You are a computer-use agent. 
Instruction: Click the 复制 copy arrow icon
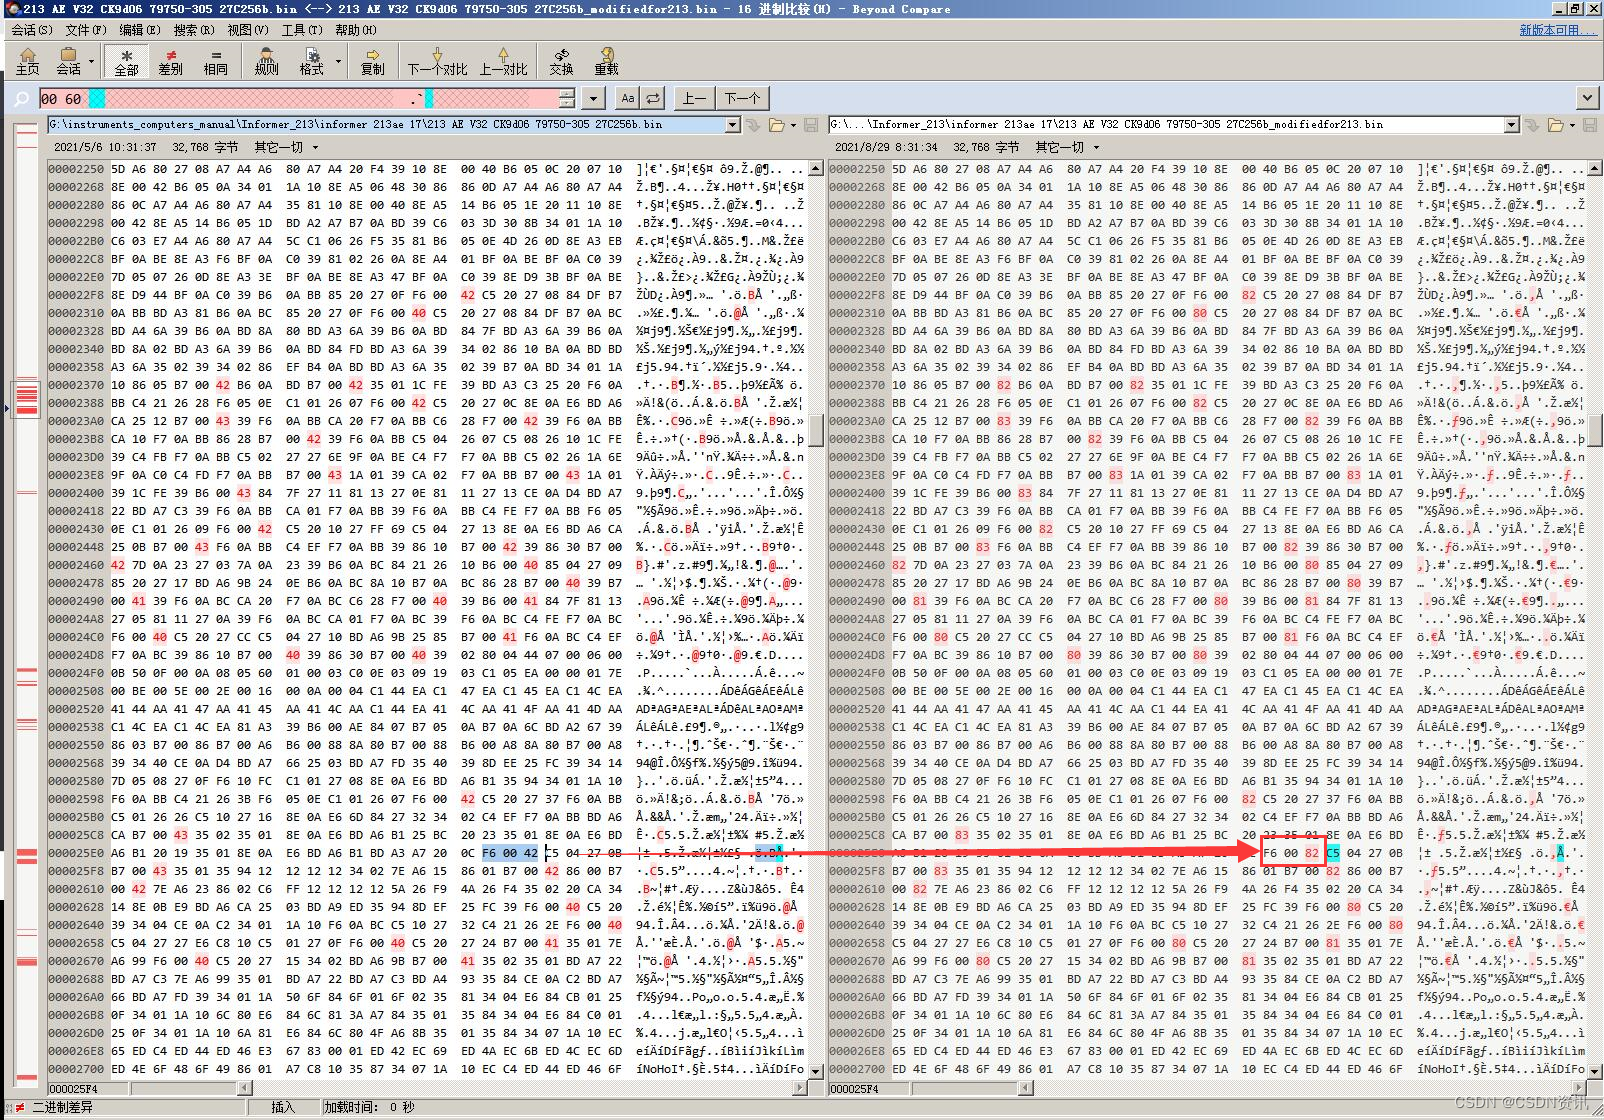[372, 61]
